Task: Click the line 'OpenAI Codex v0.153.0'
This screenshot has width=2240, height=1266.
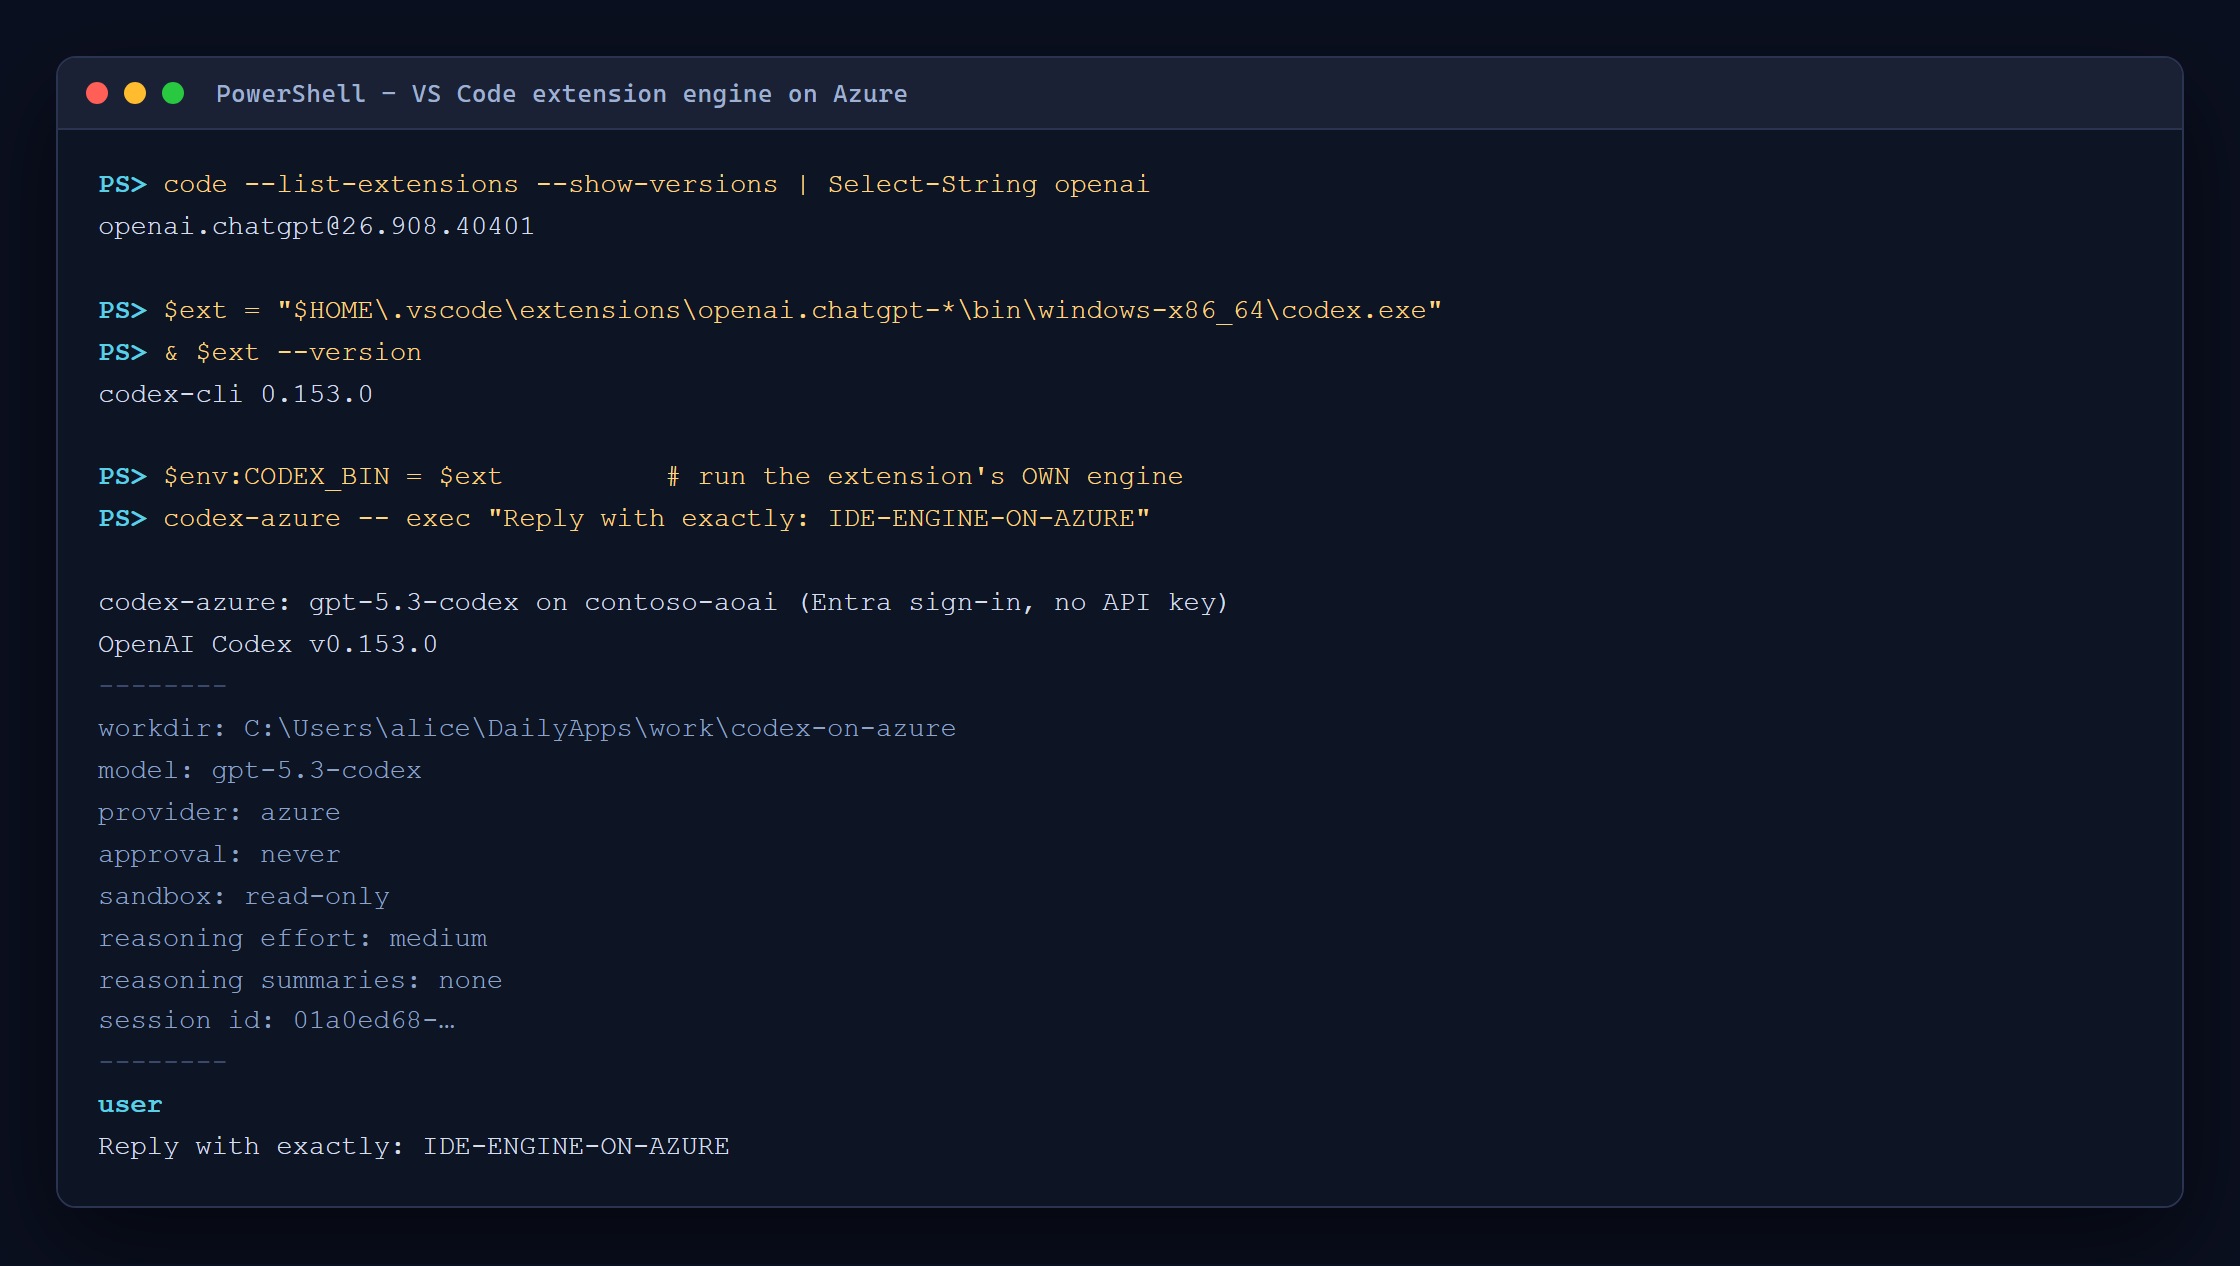Action: click(267, 645)
